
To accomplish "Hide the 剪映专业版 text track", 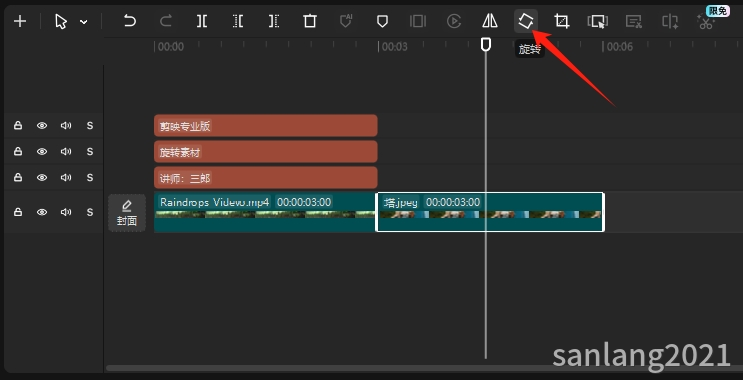I will pos(42,126).
